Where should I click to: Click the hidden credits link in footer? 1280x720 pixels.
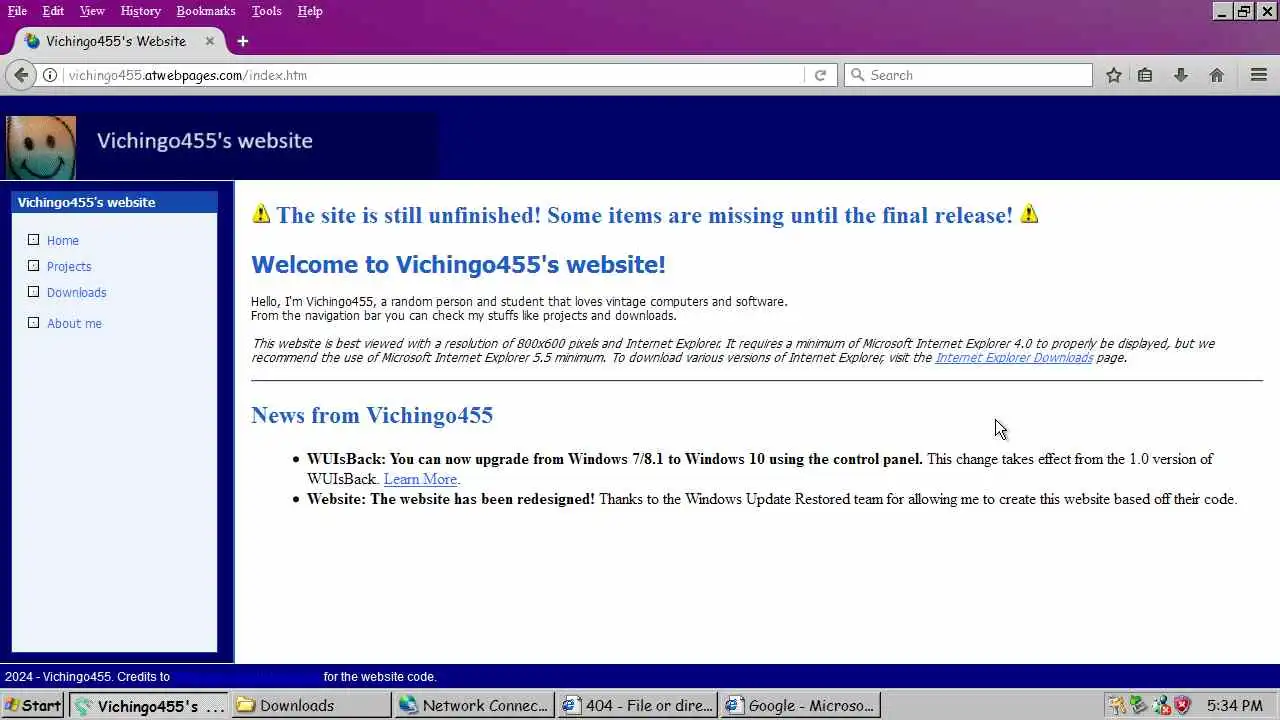coord(247,677)
